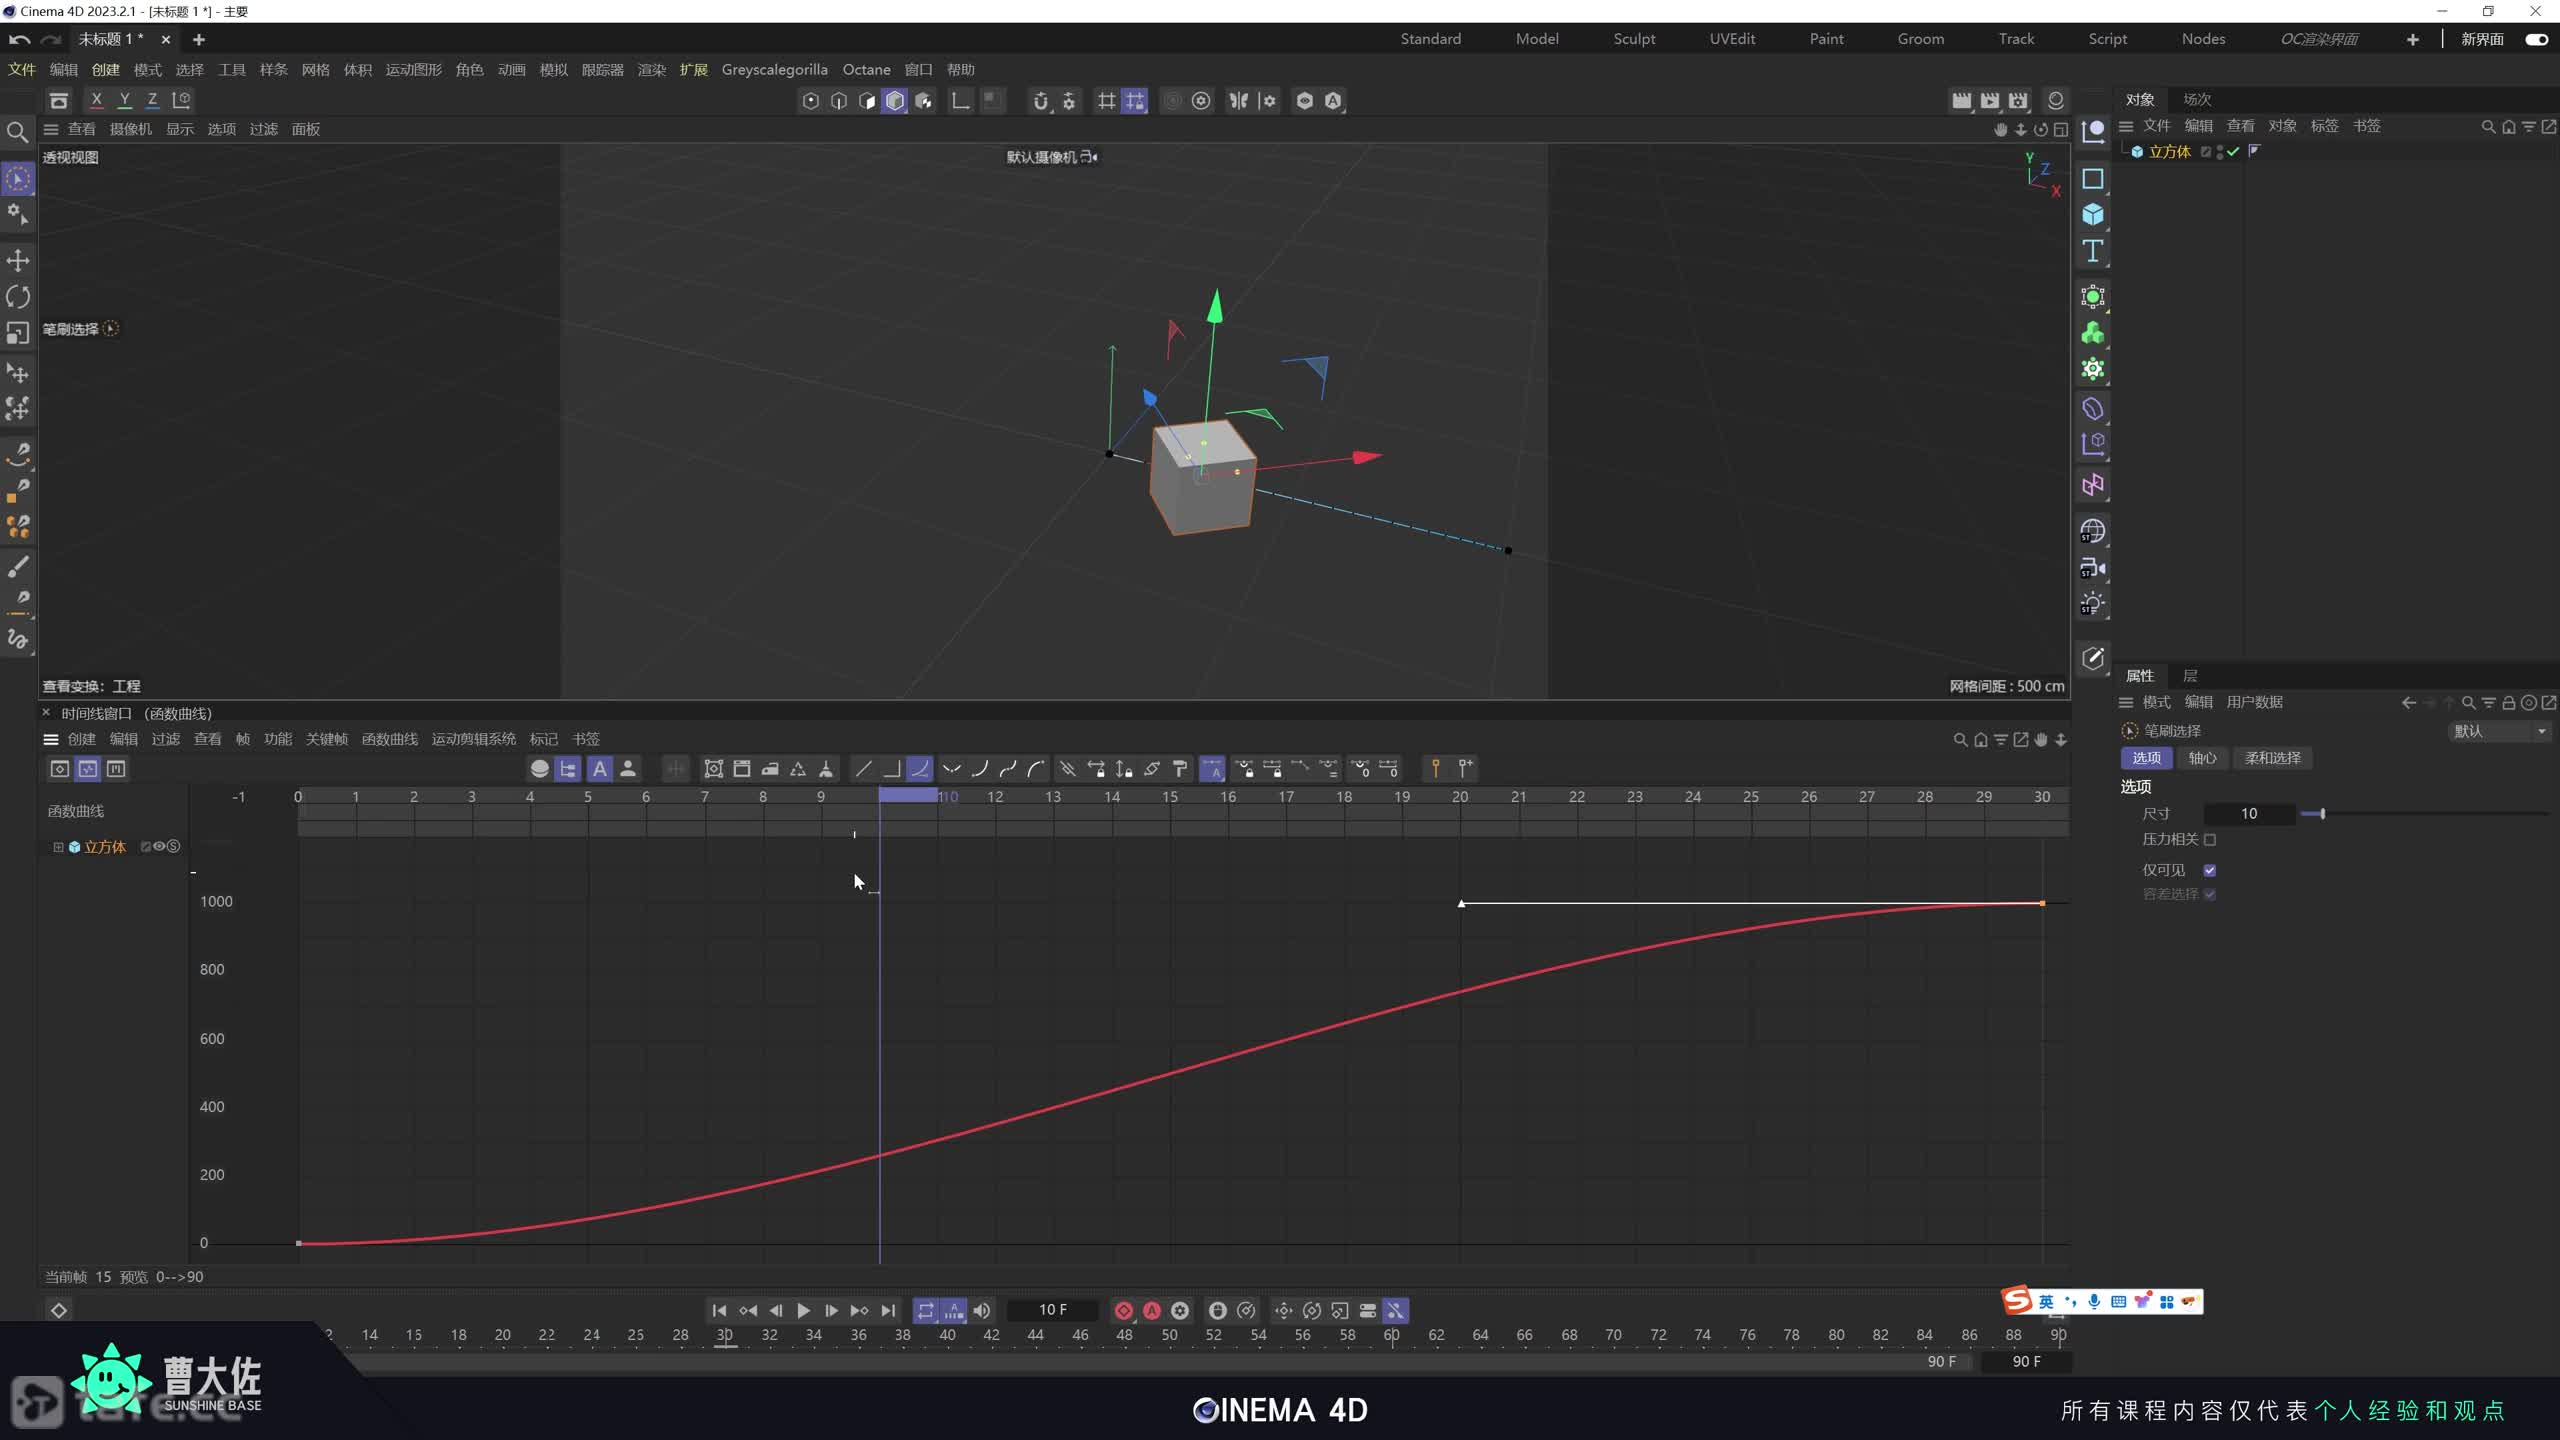2560x1440 pixels.
Task: Click the 轴心 tab button
Action: [x=2202, y=758]
